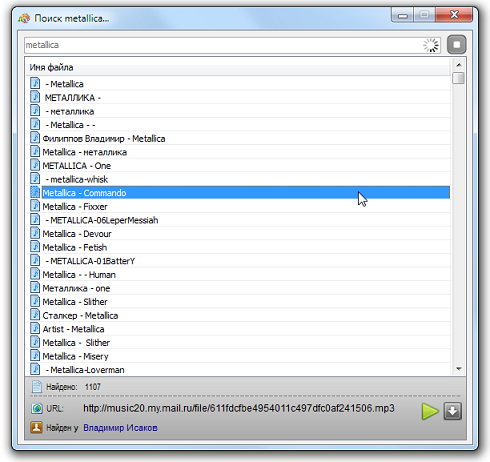Click the file icon of '- metallica-whisk'
Viewport: 490px width, 462px height.
35,179
